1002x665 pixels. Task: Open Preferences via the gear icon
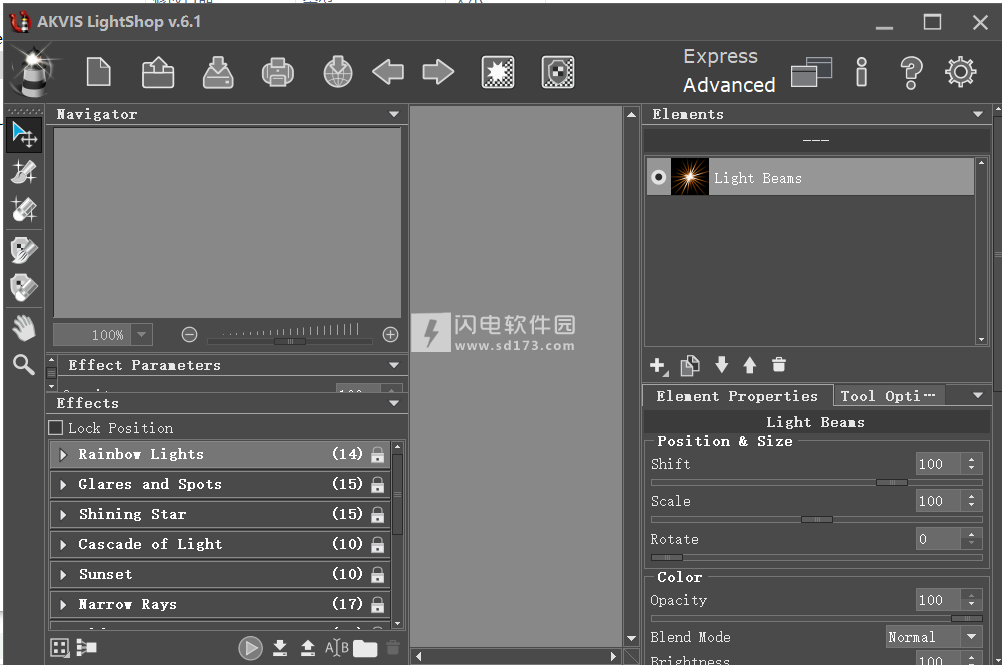(x=960, y=72)
